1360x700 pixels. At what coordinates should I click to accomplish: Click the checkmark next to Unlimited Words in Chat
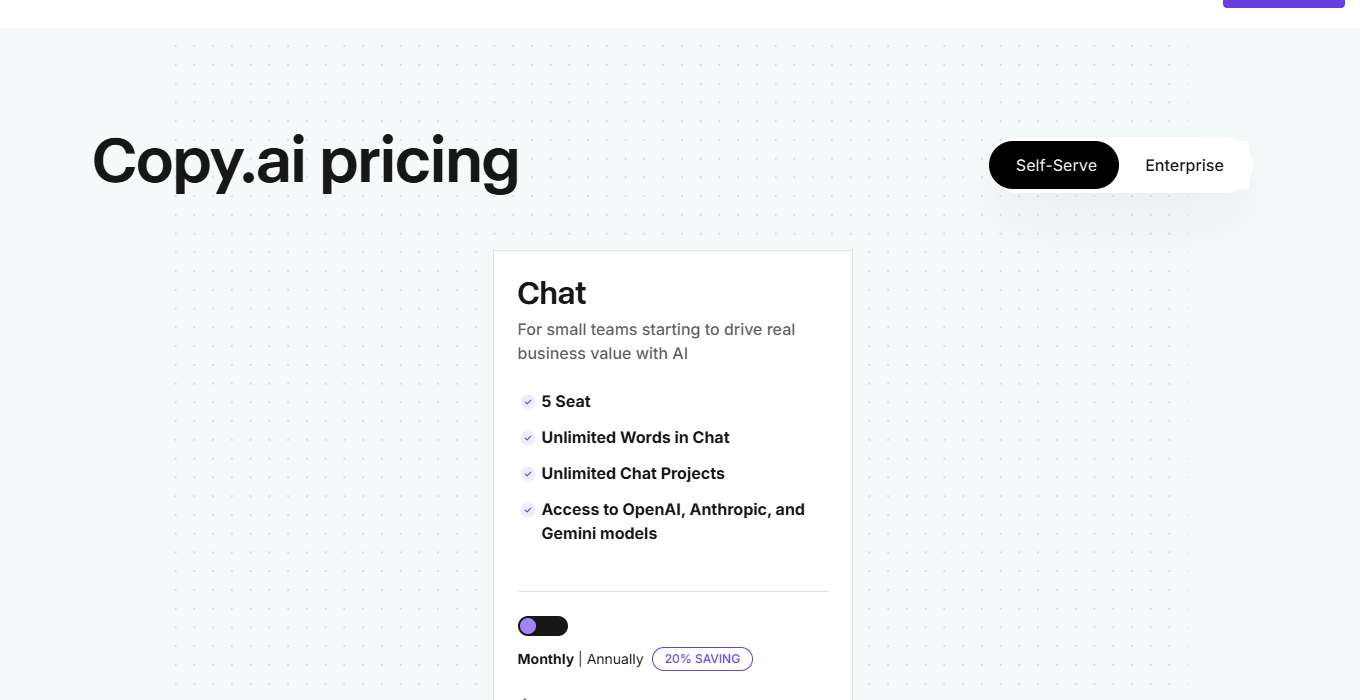click(528, 438)
